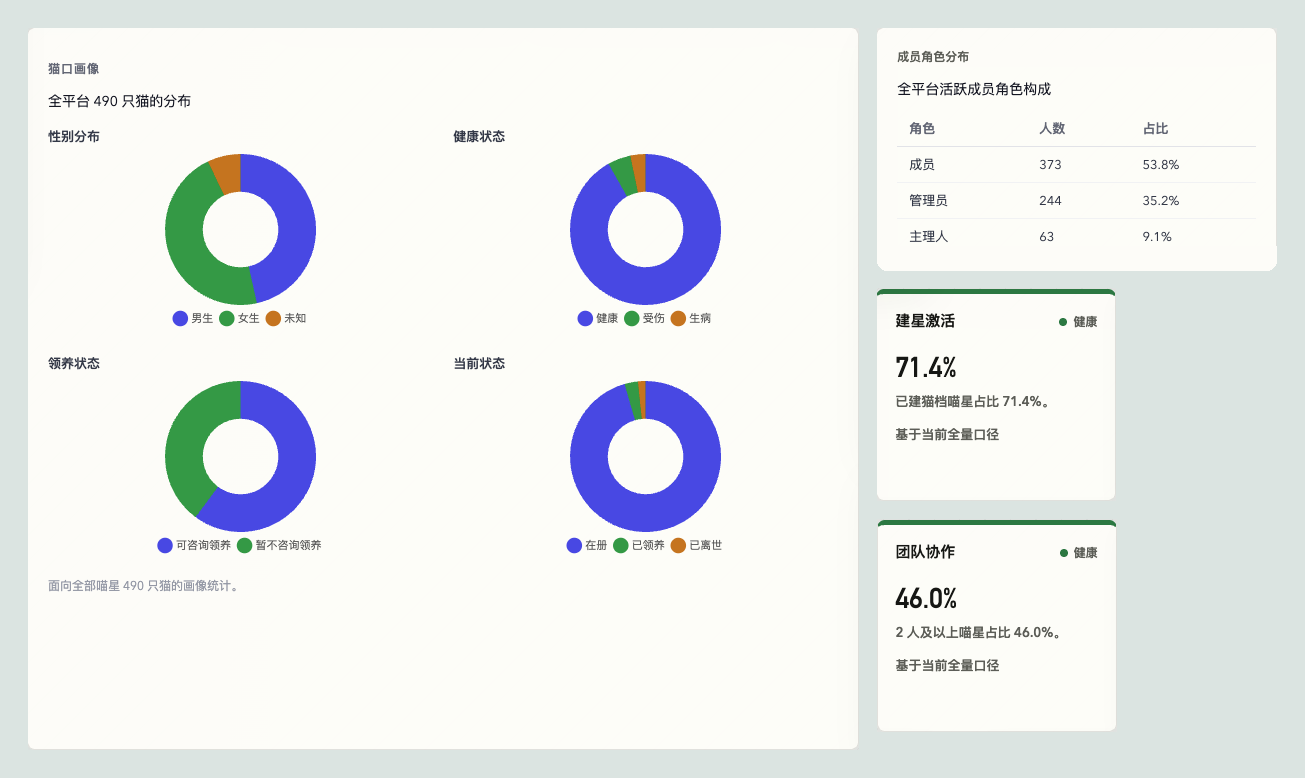
Task: Toggle the 已领养 legend entry
Action: pos(639,545)
